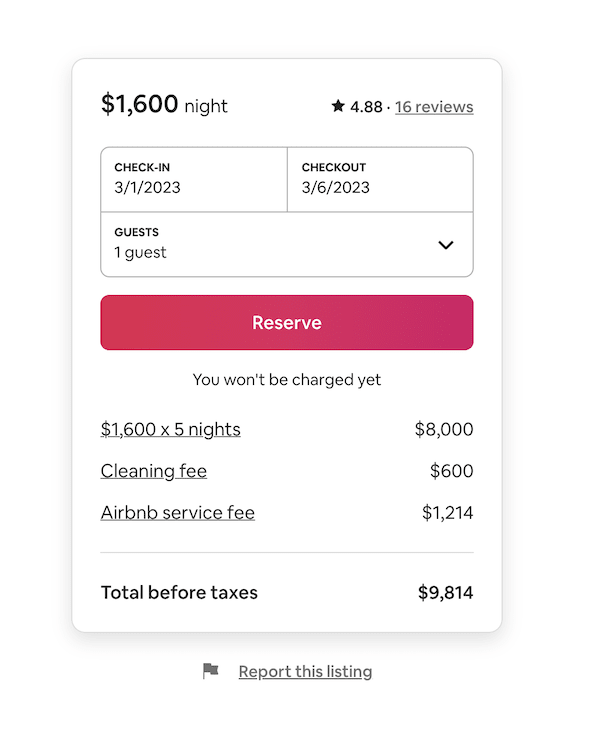Click the 4.88 rating text
Viewport: 600px width, 739px height.
[x=366, y=107]
